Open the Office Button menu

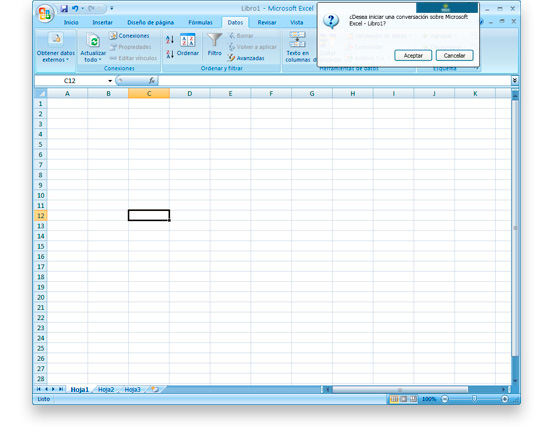point(45,13)
